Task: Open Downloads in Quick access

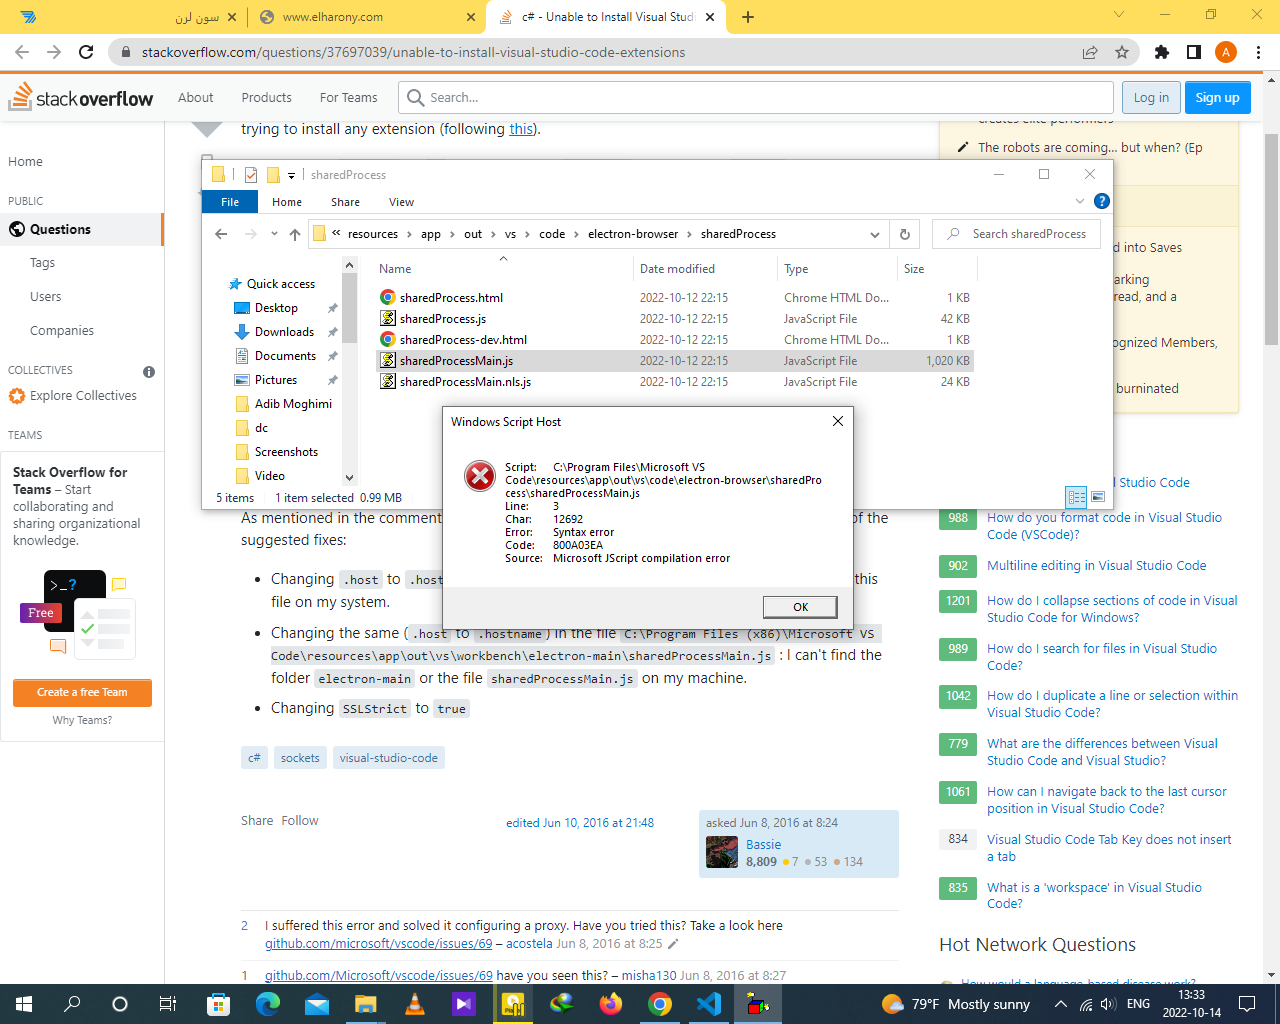Action: (x=284, y=332)
